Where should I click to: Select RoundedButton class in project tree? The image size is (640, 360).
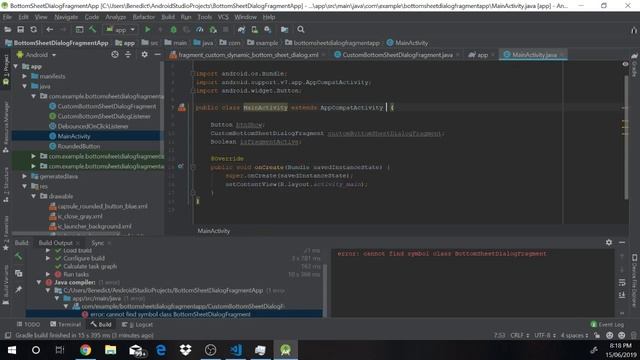click(78, 146)
